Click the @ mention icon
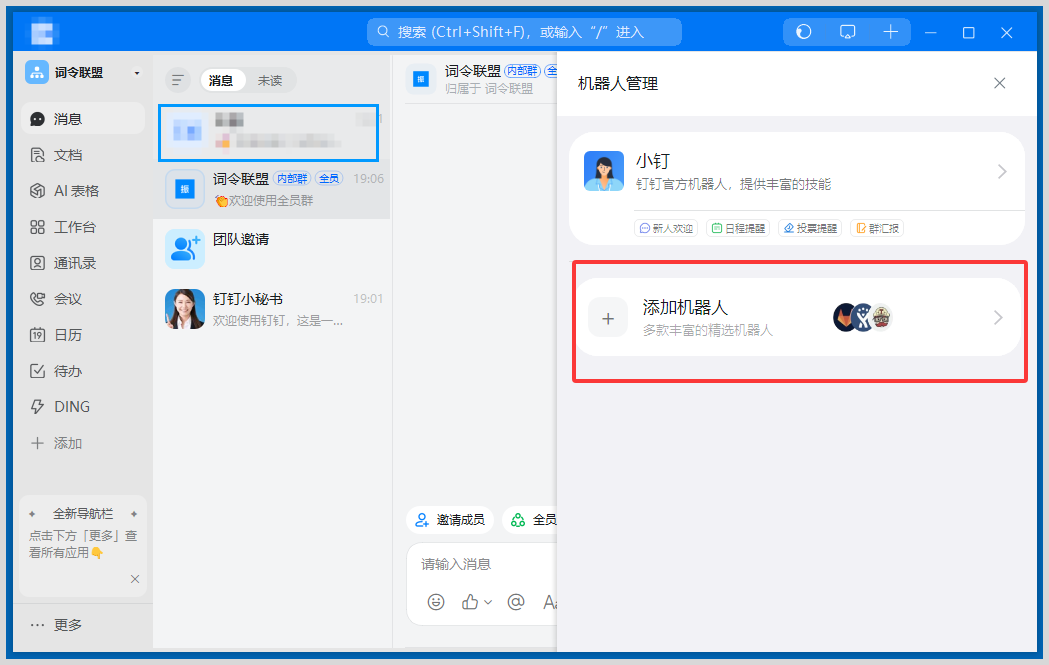1049x665 pixels. [x=516, y=602]
